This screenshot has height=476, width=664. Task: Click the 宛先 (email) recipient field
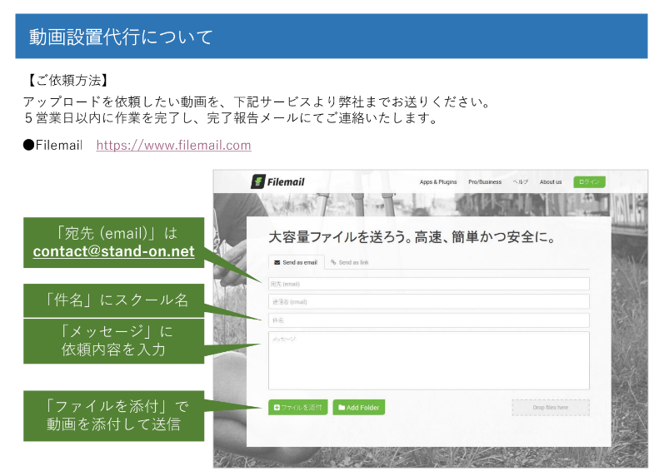tap(428, 284)
